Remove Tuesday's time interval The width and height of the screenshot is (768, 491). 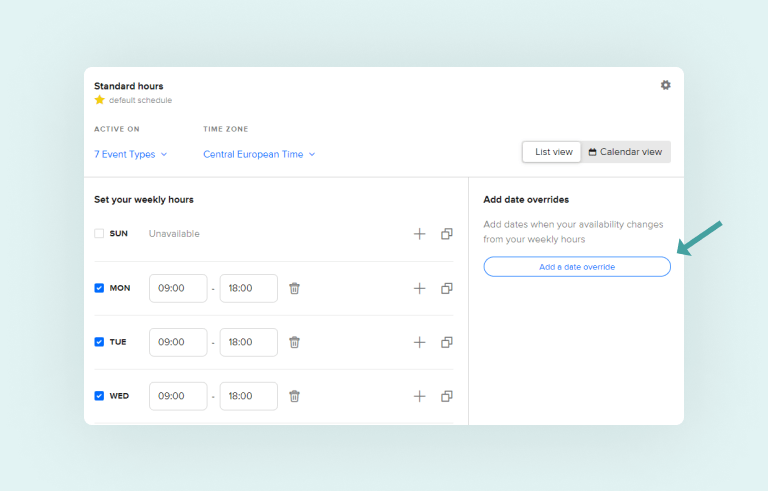(x=294, y=342)
